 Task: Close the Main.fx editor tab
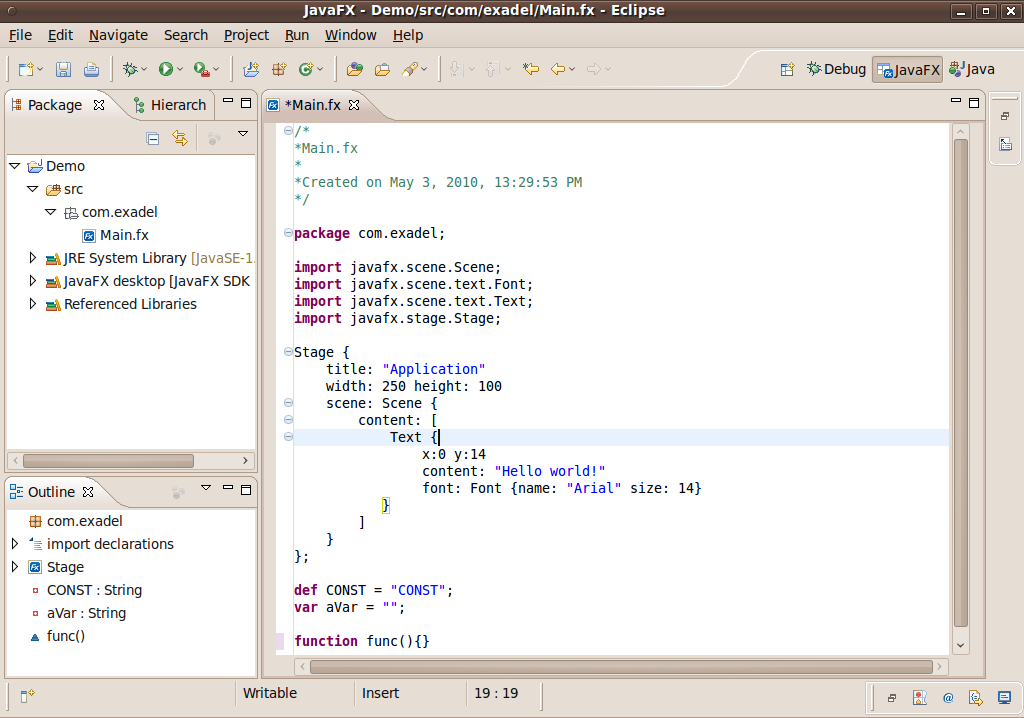[353, 105]
